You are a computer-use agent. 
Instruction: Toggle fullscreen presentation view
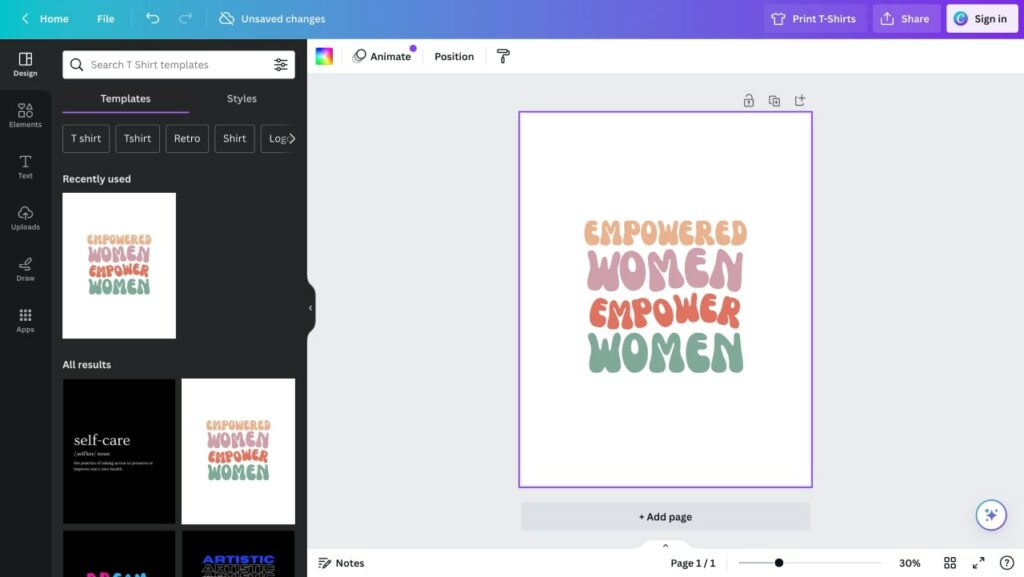[979, 563]
